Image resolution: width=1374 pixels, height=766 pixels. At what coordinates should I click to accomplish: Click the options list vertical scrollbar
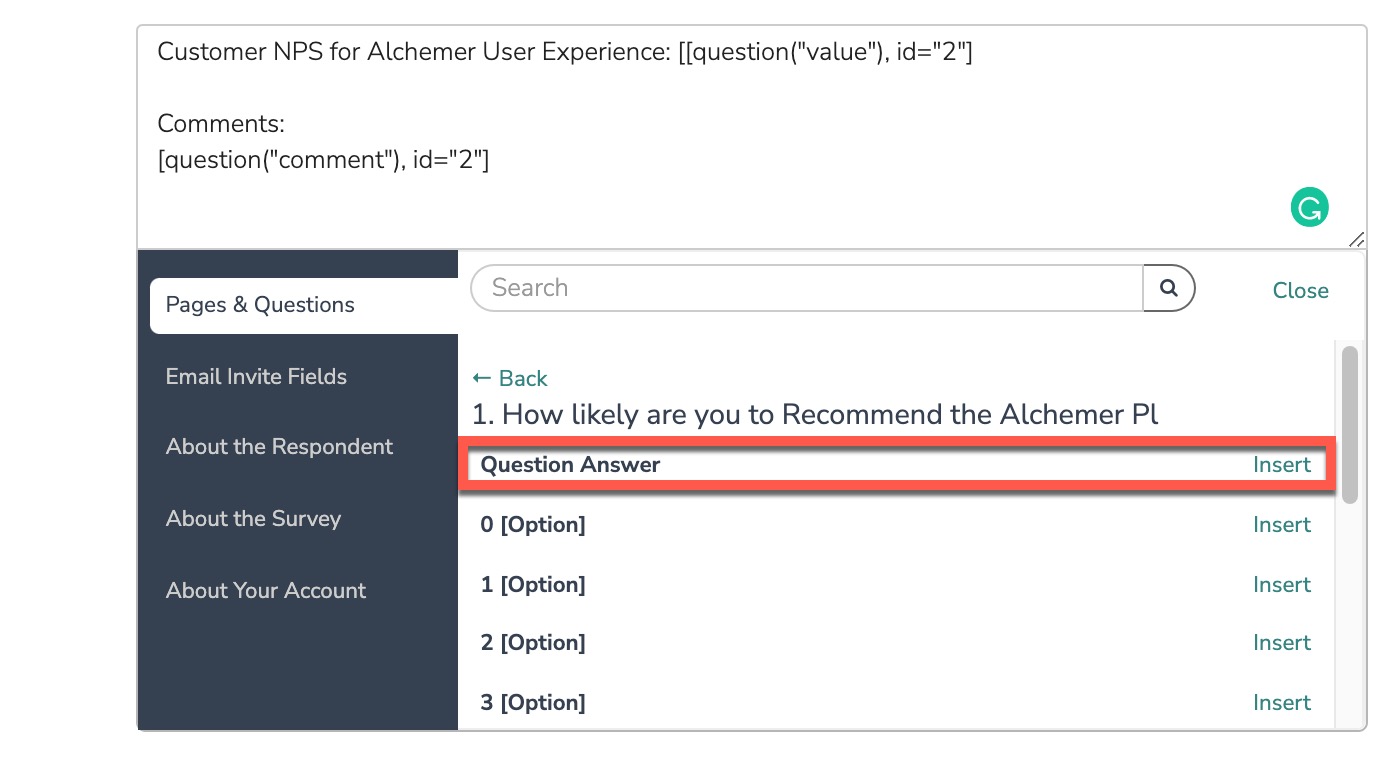(x=1350, y=425)
